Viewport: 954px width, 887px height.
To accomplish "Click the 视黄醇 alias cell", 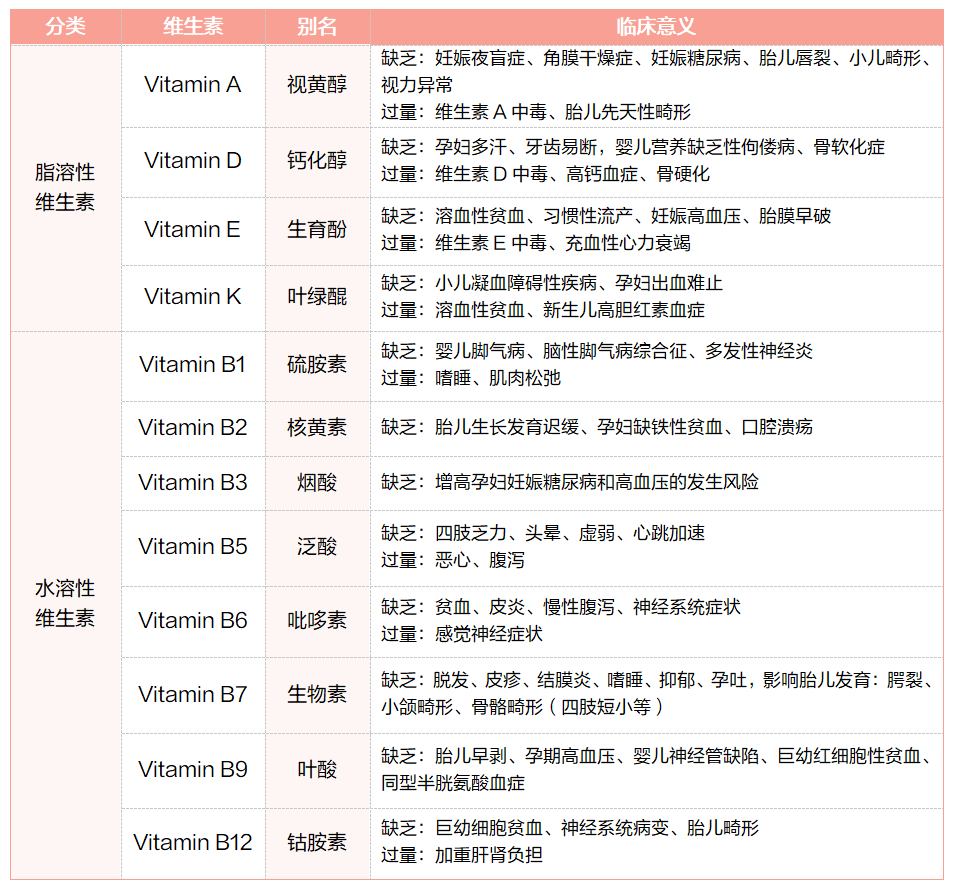I will [x=317, y=86].
